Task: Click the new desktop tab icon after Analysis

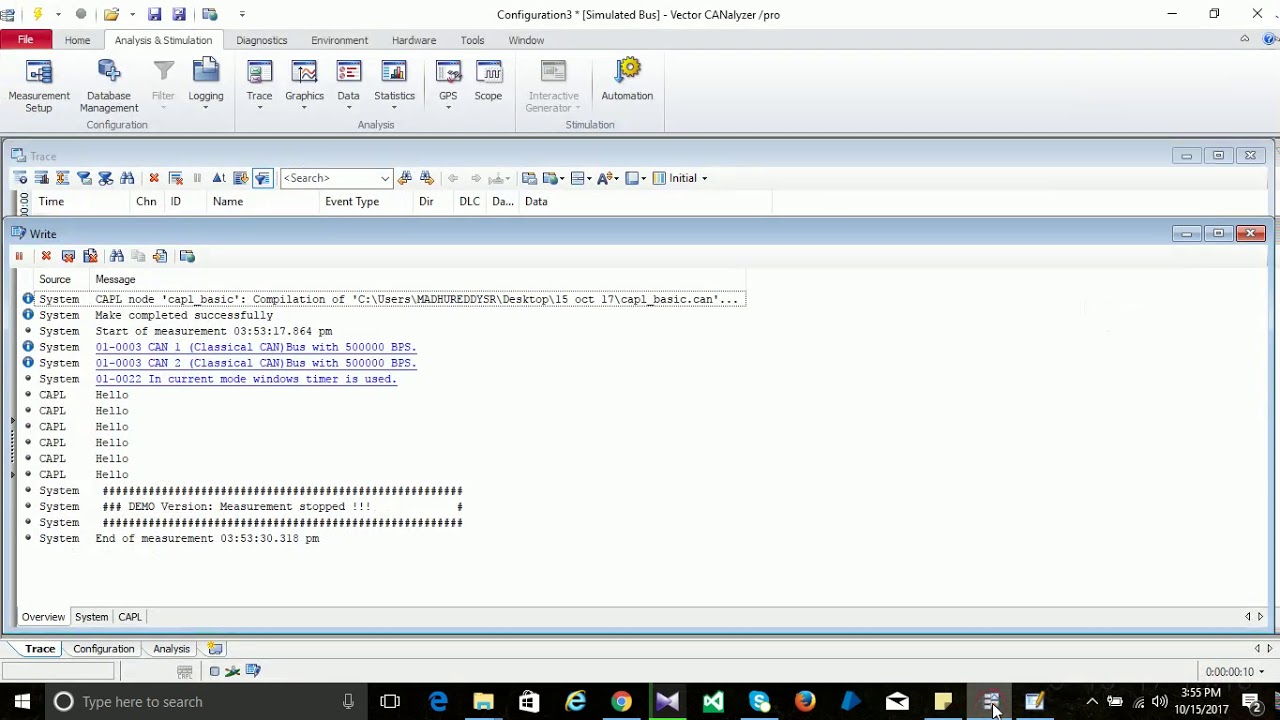Action: coord(215,649)
